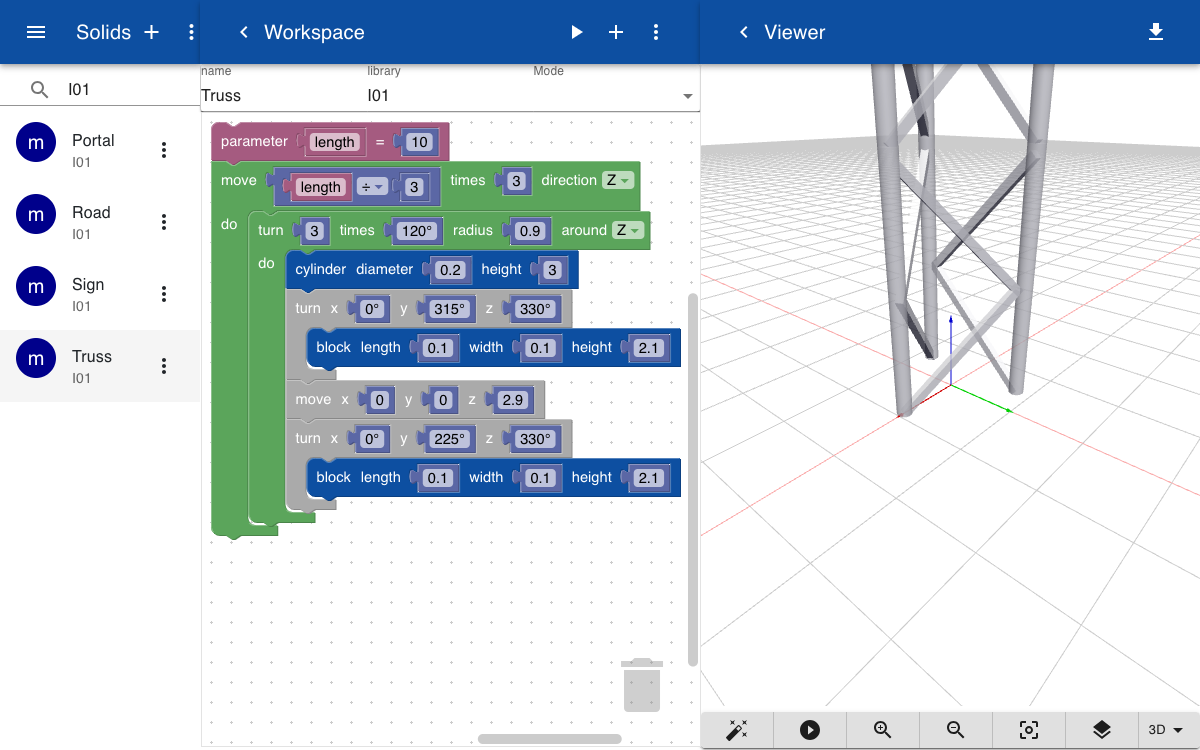1200x750 pixels.
Task: Edit the divisor value 3
Action: [414, 187]
